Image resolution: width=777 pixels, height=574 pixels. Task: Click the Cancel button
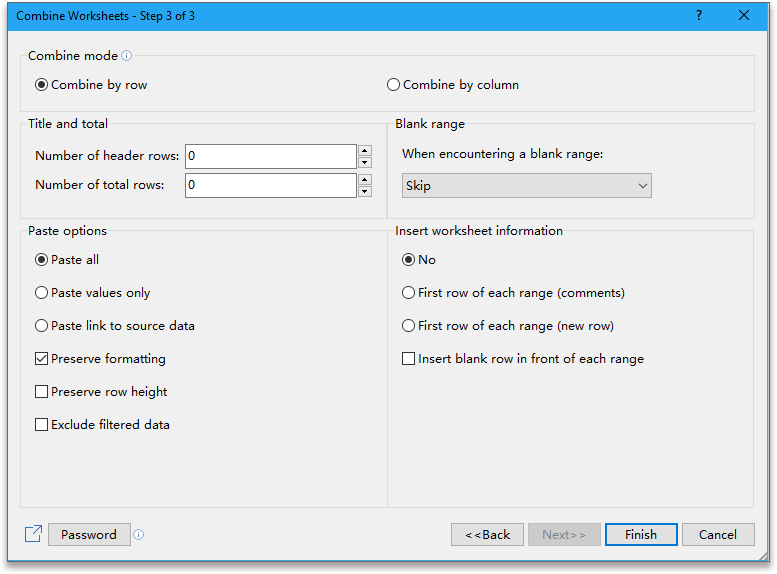pyautogui.click(x=718, y=534)
